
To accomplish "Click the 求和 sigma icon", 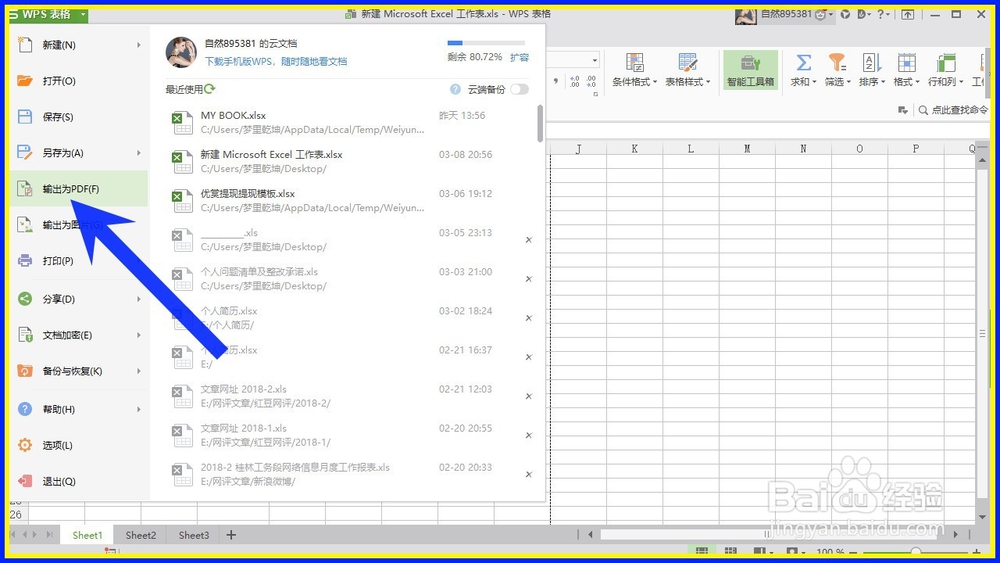I will (804, 62).
